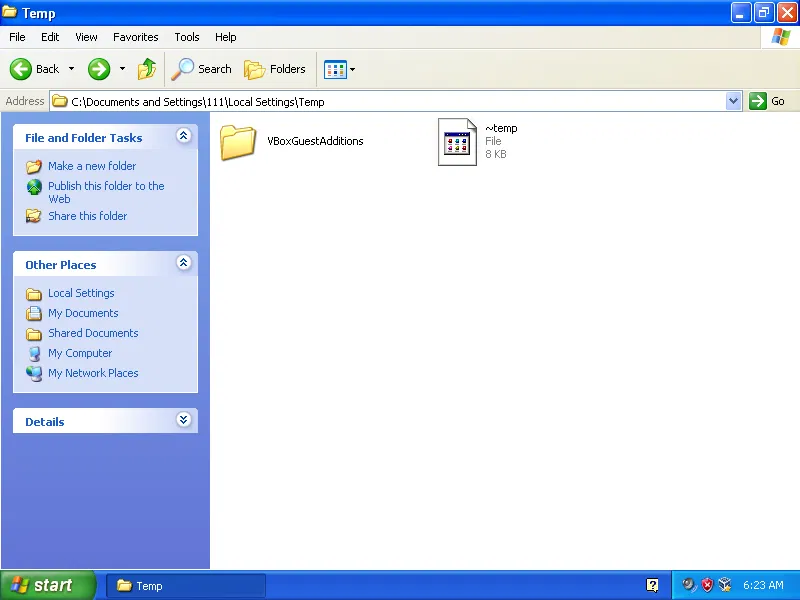This screenshot has height=600, width=800.
Task: Click the clock showing 6:23 AM
Action: (763, 585)
